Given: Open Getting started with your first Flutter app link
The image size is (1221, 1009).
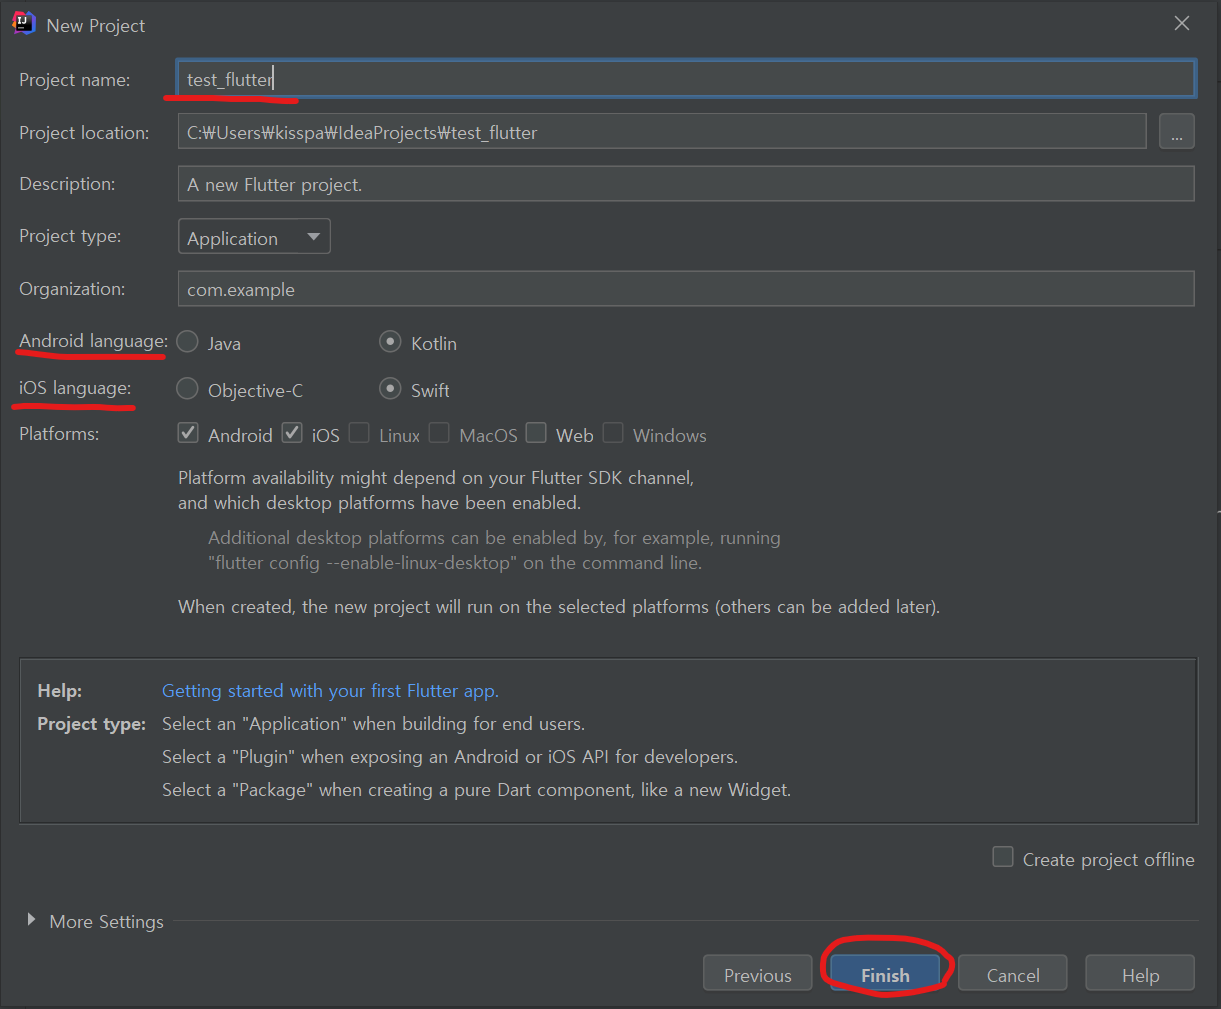Looking at the screenshot, I should [330, 691].
